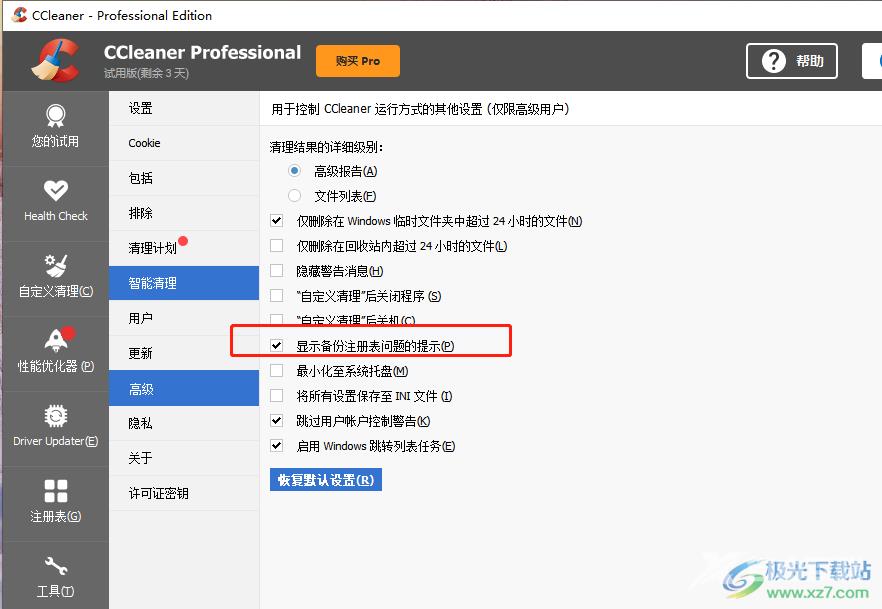The width and height of the screenshot is (882, 609).
Task: Open the 清理计划 schedule tab
Action: click(152, 248)
